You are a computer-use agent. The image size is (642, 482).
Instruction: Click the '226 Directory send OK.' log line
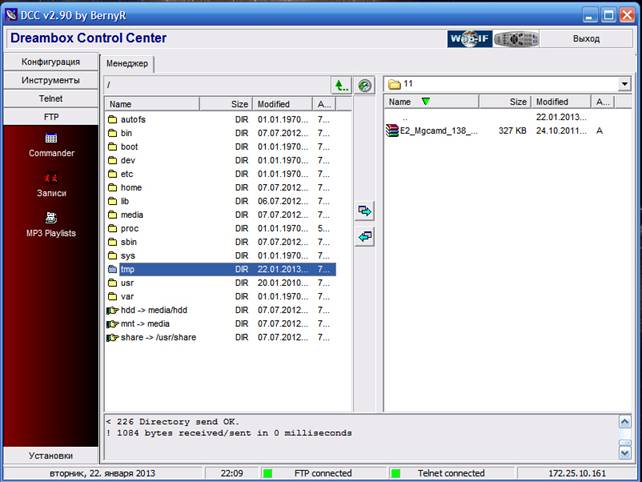[173, 422]
